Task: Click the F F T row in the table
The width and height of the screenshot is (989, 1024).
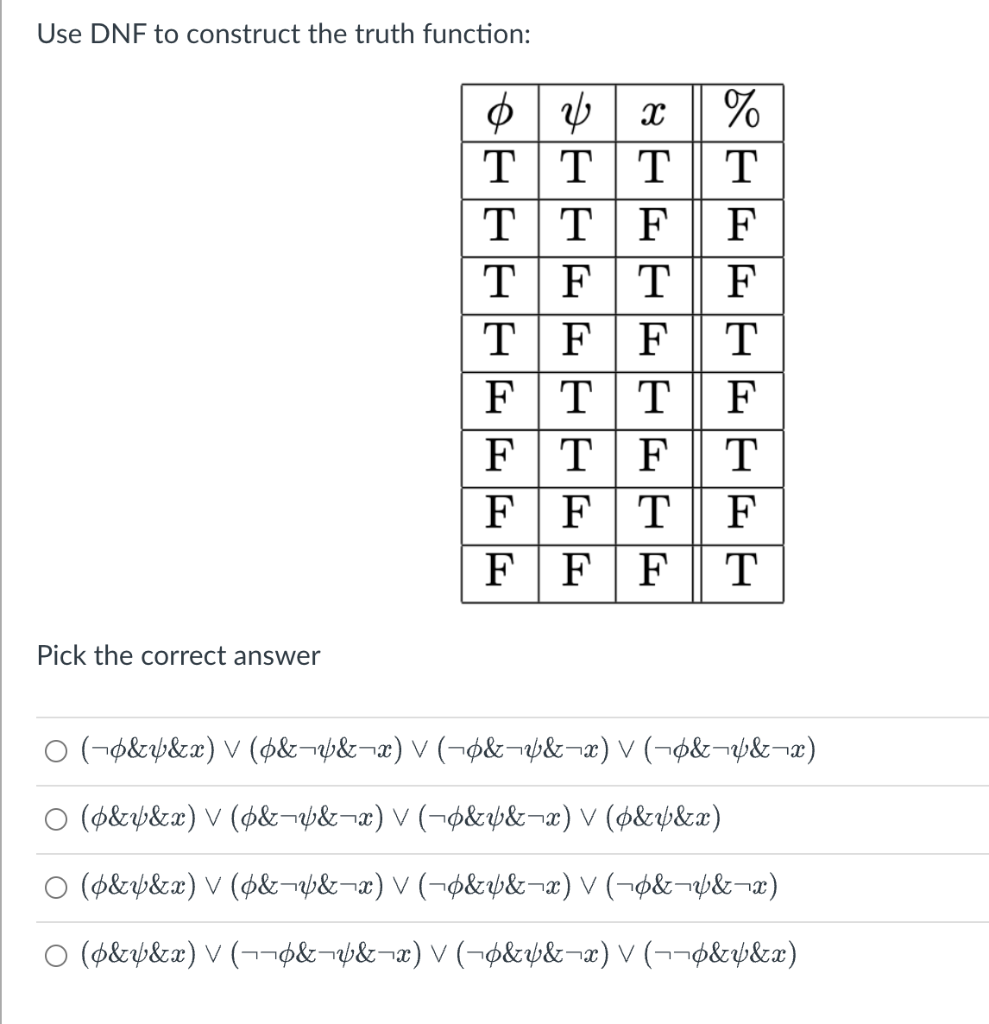Action: tap(620, 514)
